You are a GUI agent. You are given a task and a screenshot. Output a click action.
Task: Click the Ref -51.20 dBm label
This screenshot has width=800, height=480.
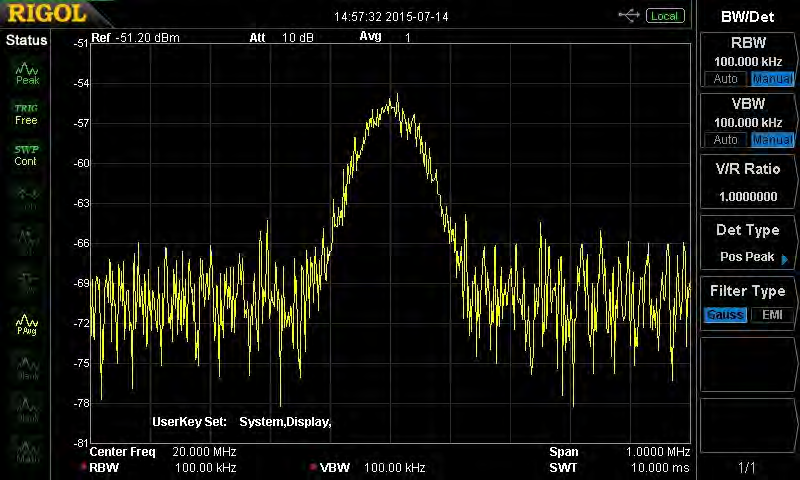tap(135, 38)
